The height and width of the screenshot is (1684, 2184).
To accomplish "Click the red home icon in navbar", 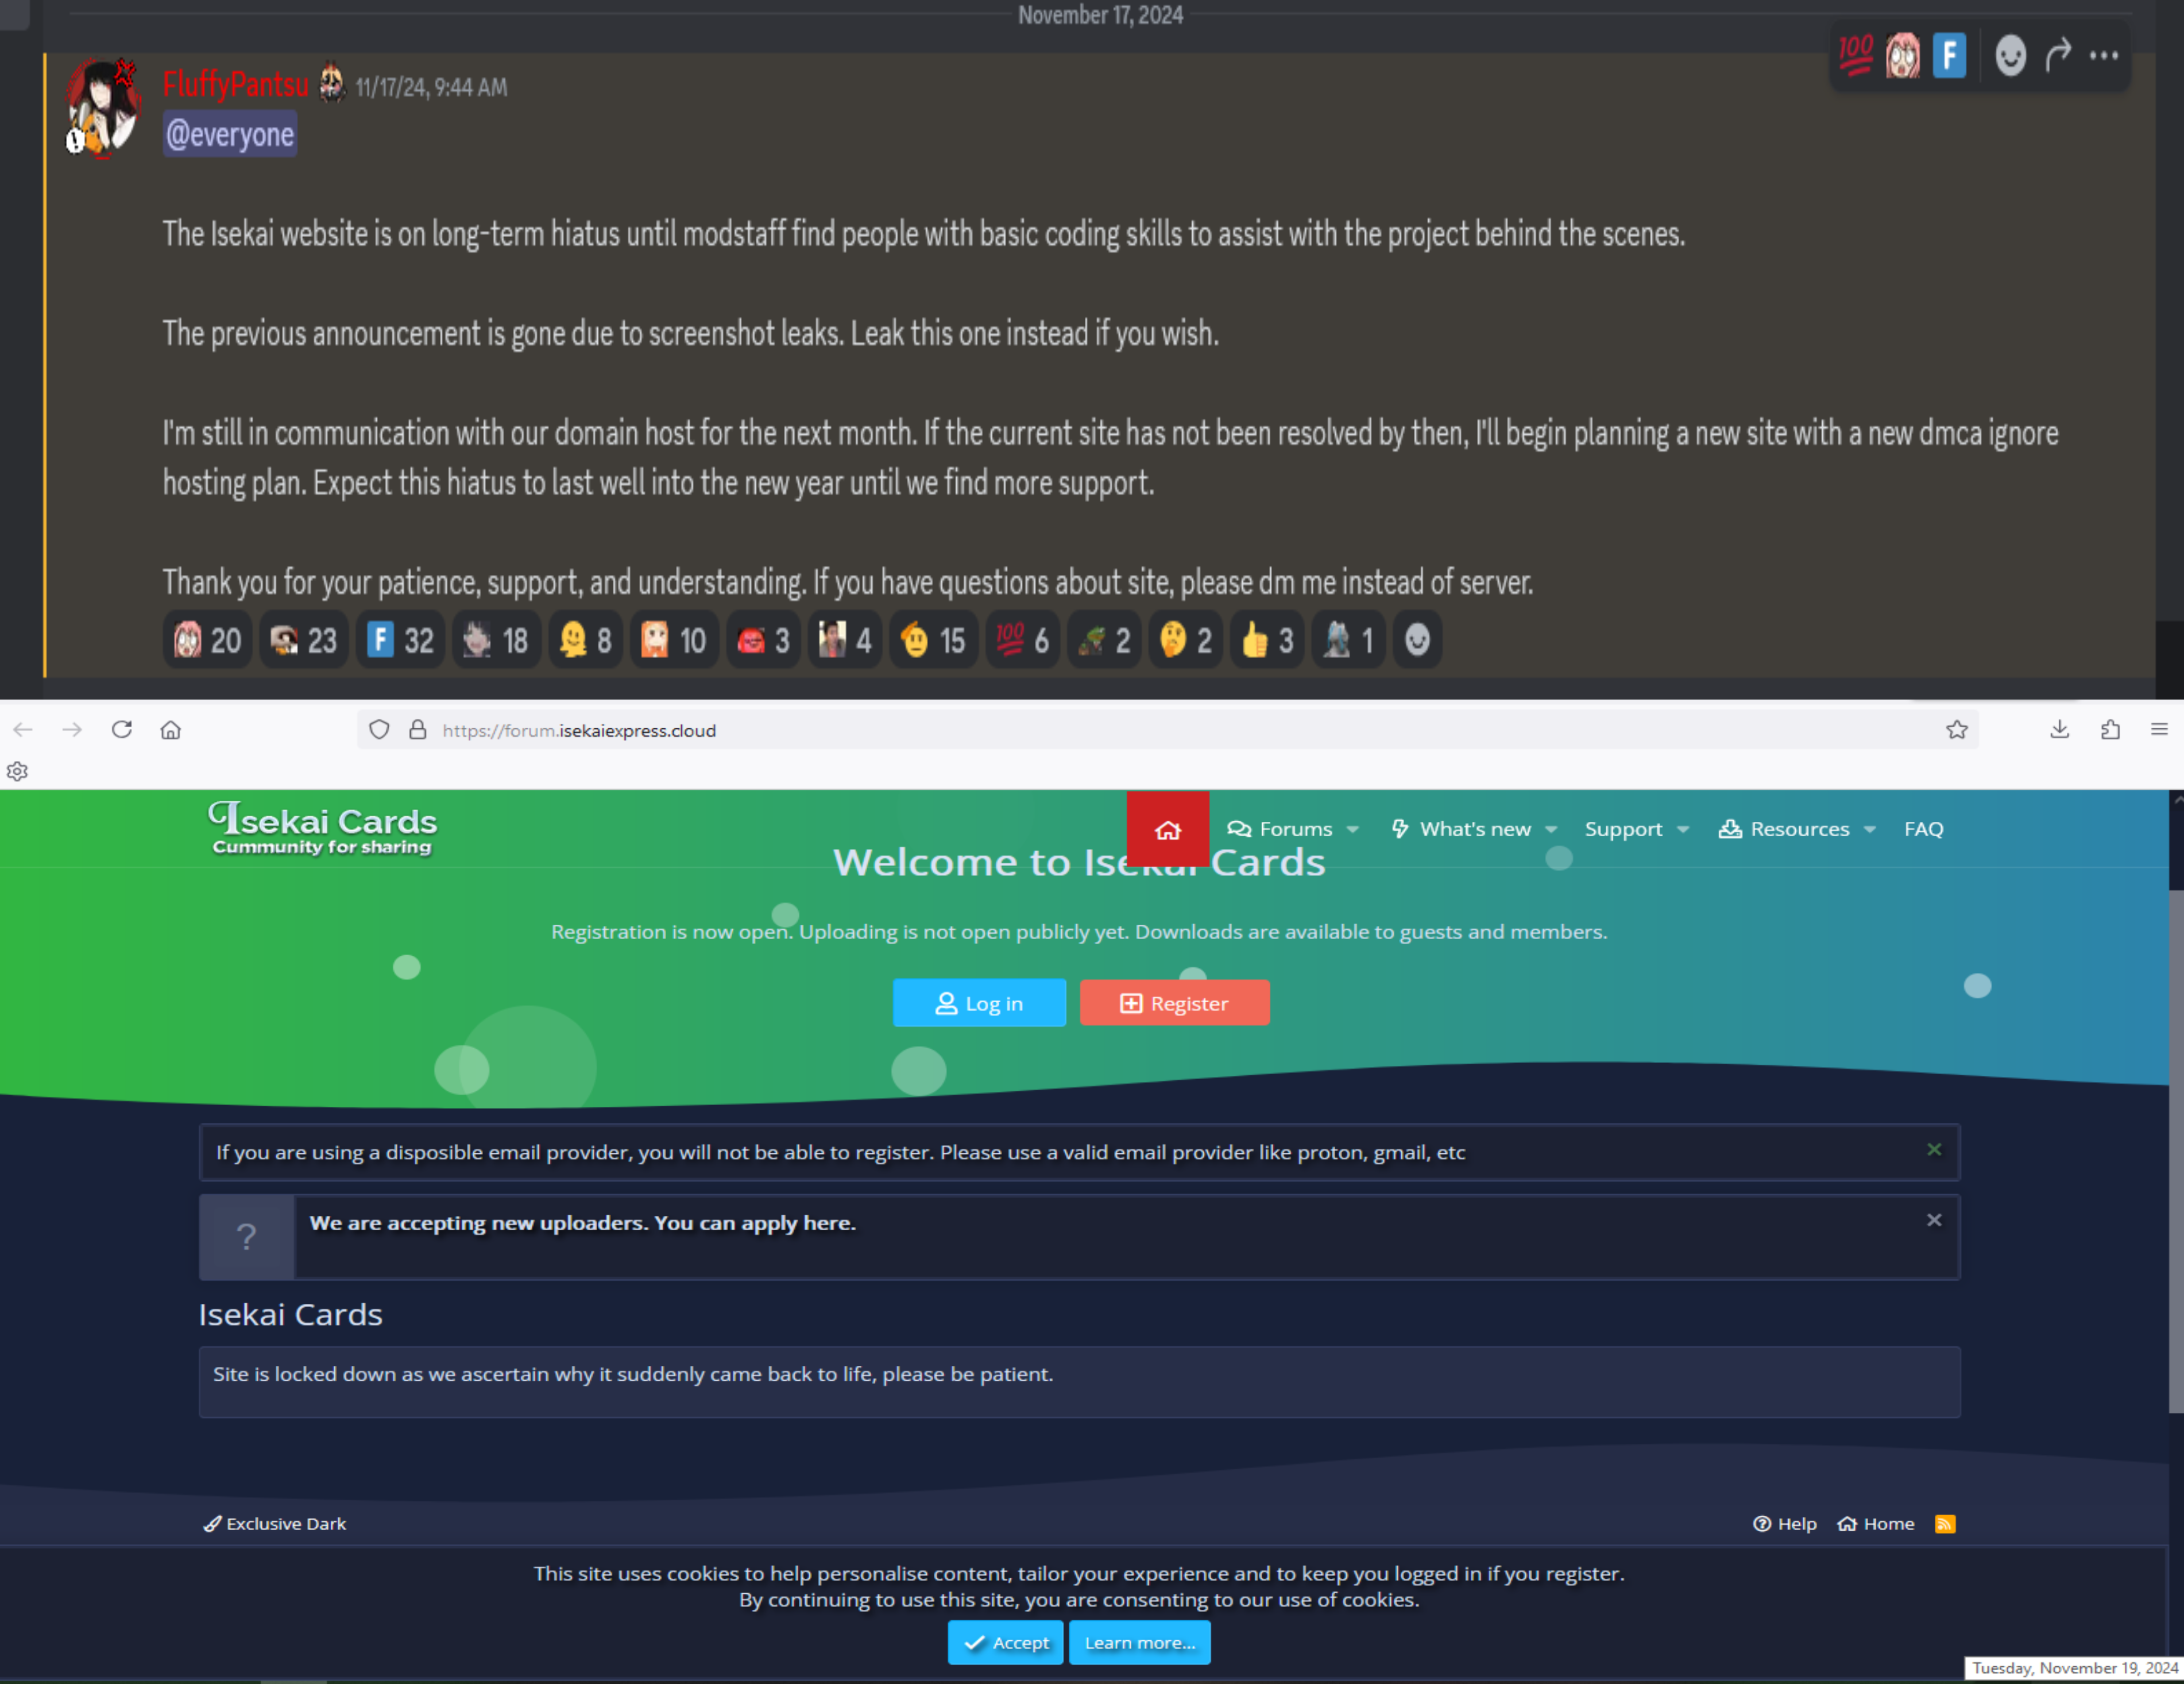I will 1167,829.
